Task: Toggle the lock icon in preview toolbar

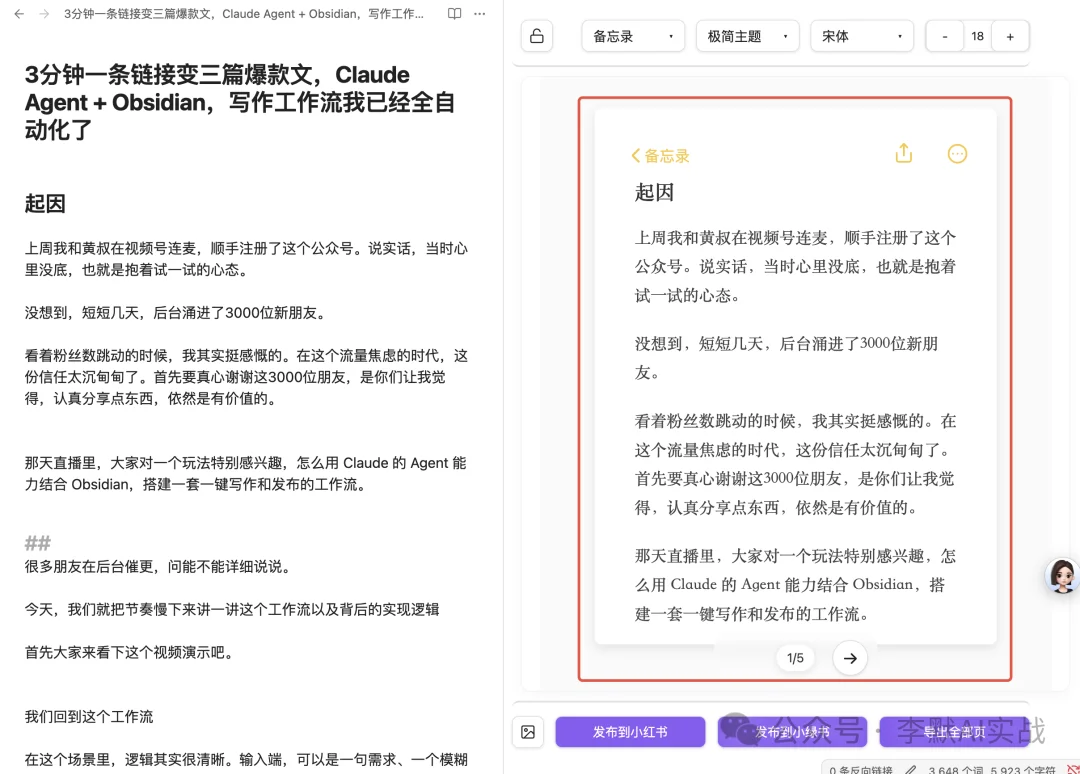Action: point(537,36)
